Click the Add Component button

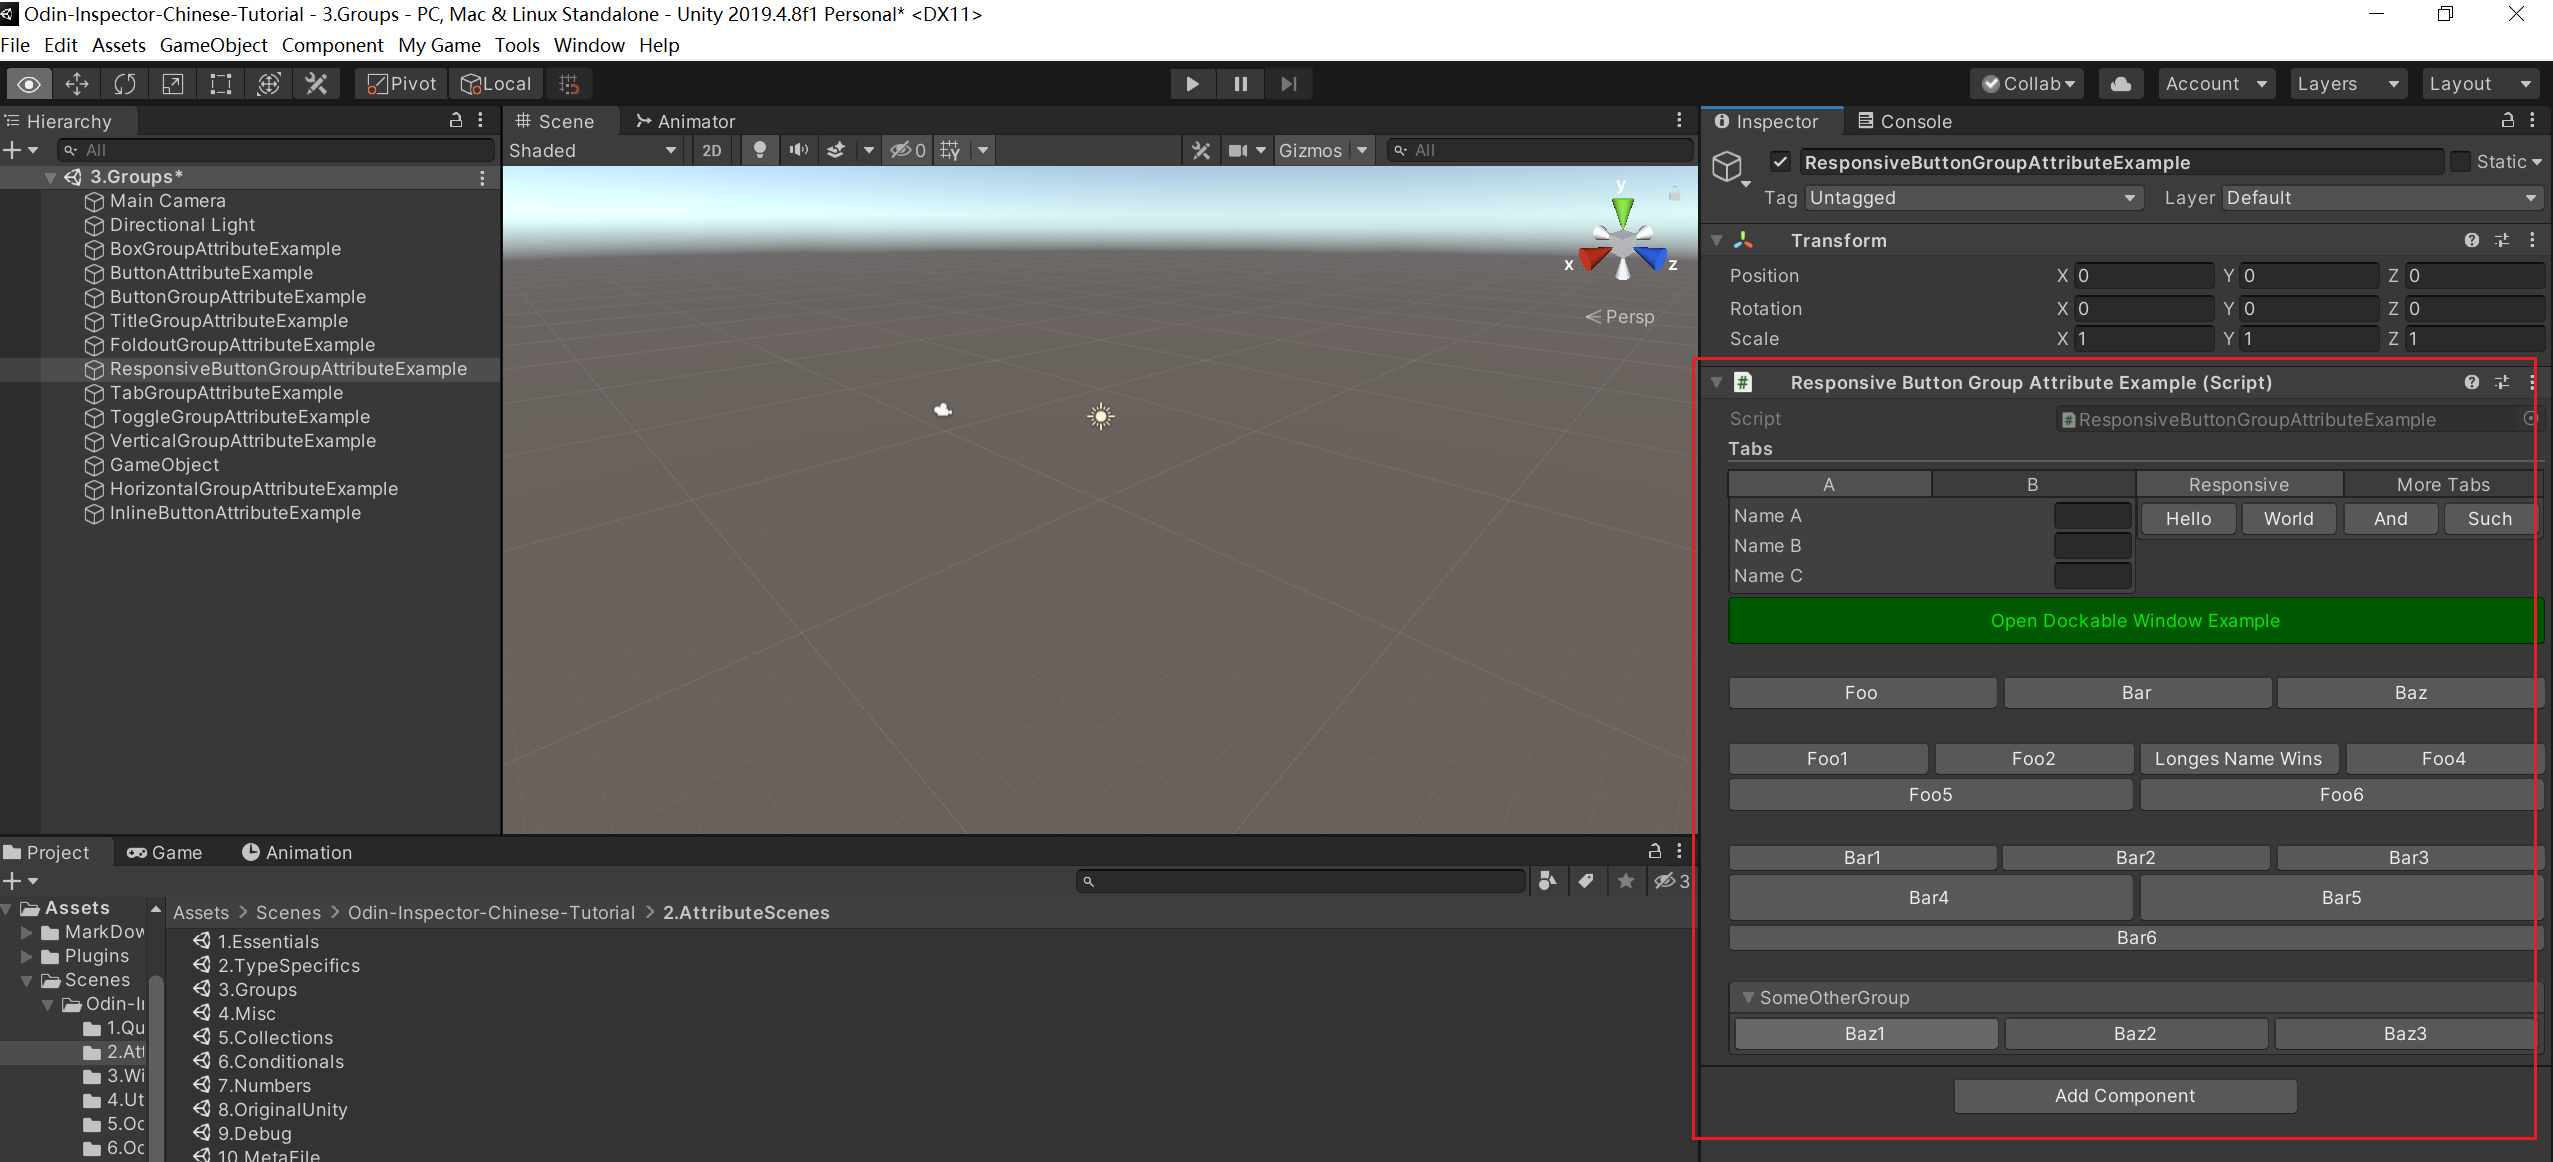2125,1096
